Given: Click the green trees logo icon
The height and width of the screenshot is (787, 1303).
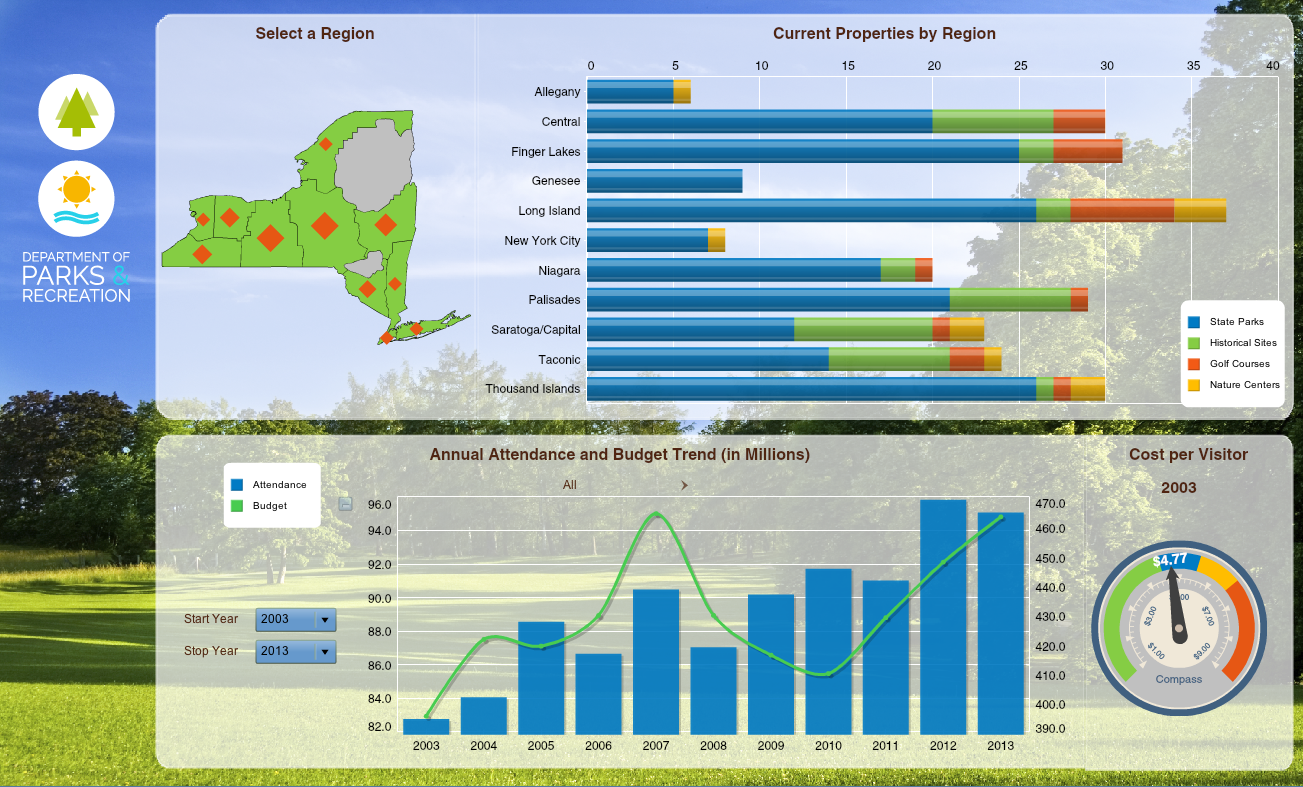Looking at the screenshot, I should pyautogui.click(x=77, y=112).
